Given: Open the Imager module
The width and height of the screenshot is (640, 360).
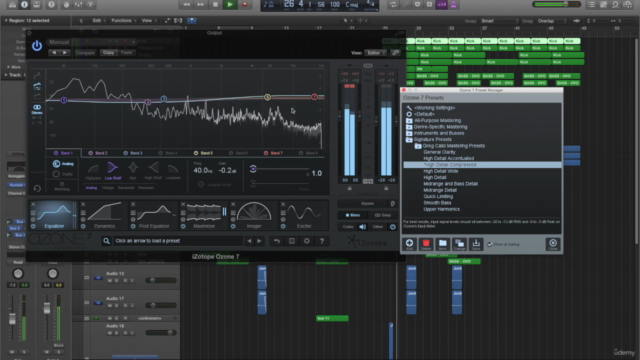Looking at the screenshot, I should 254,215.
